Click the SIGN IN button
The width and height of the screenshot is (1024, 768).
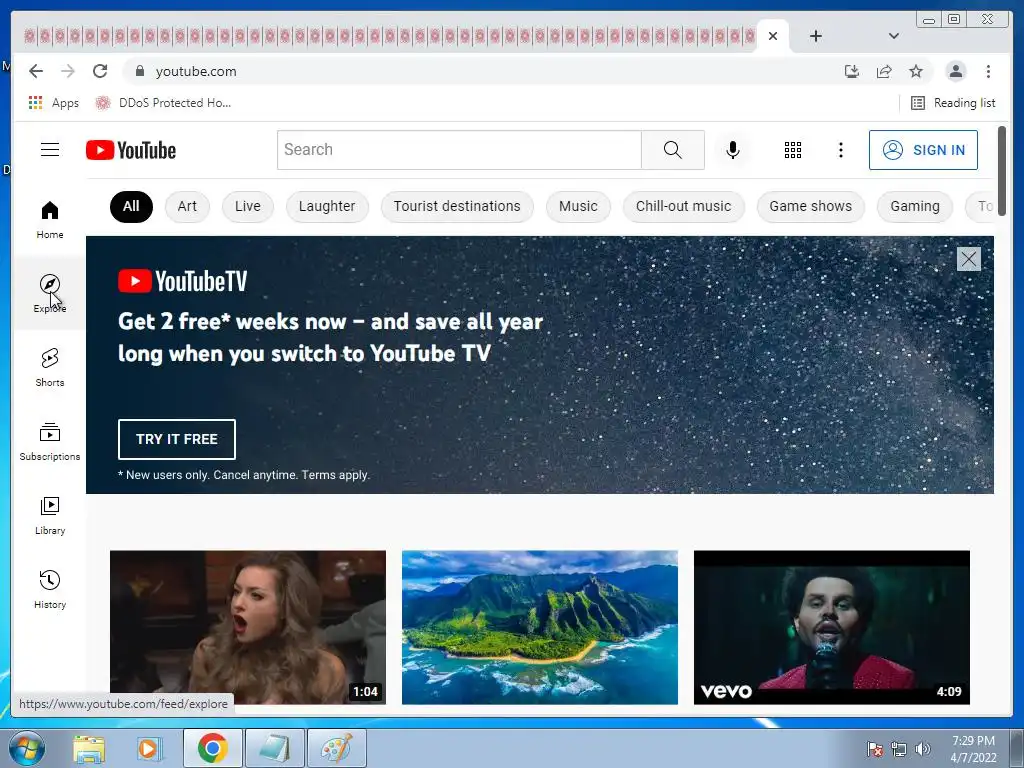(x=923, y=150)
